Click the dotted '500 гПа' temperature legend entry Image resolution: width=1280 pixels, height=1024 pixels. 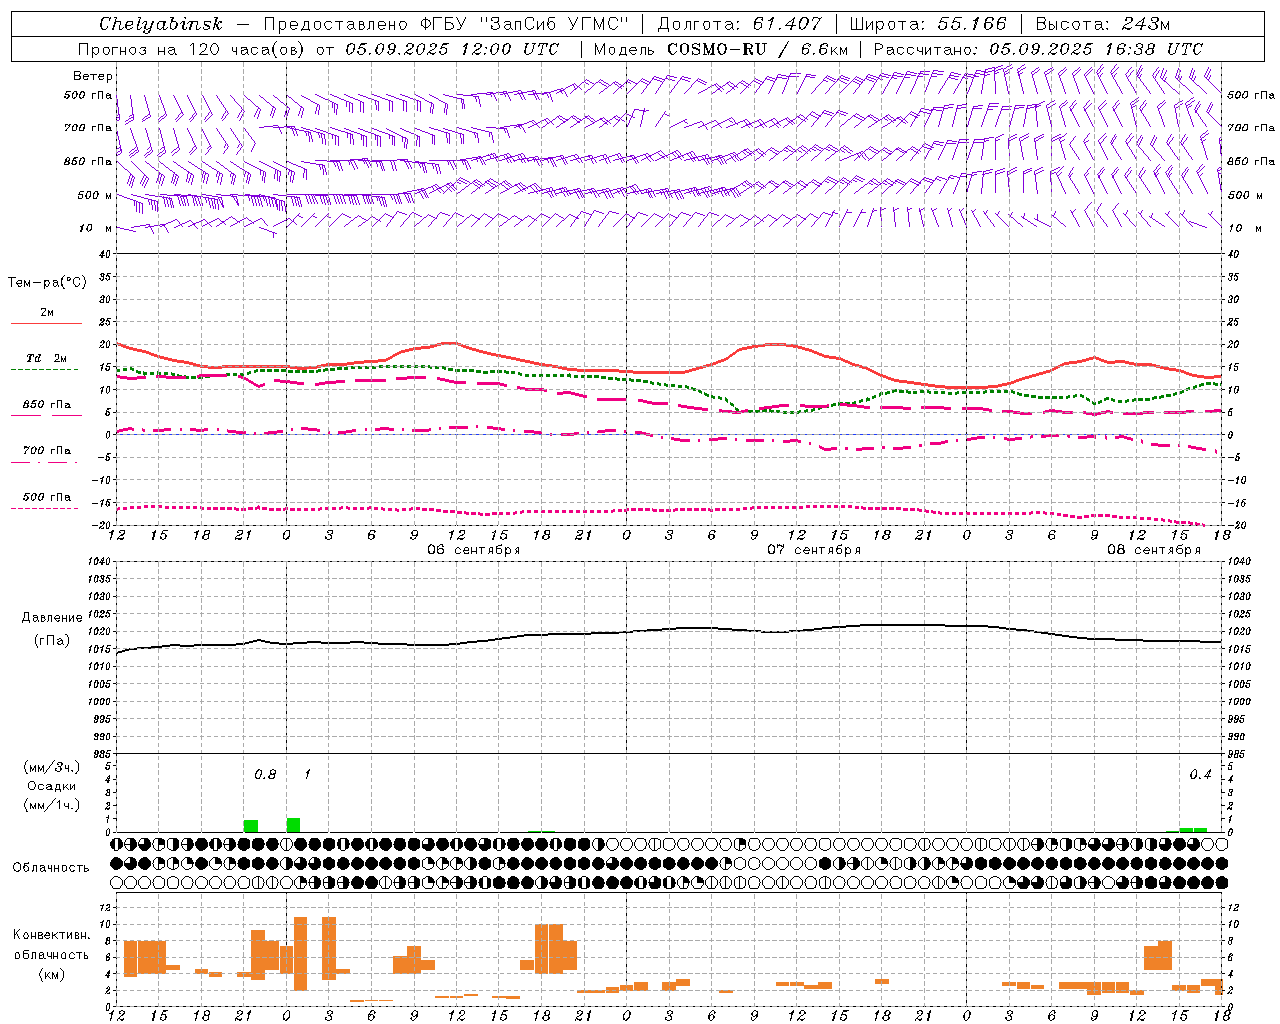point(46,497)
